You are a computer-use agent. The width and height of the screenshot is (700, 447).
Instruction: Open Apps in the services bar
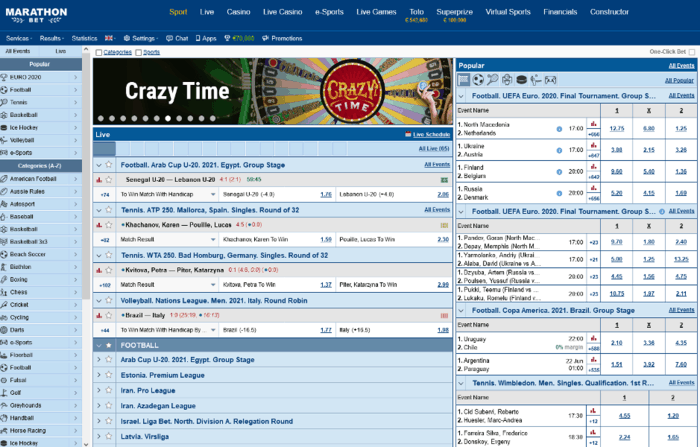click(x=206, y=38)
